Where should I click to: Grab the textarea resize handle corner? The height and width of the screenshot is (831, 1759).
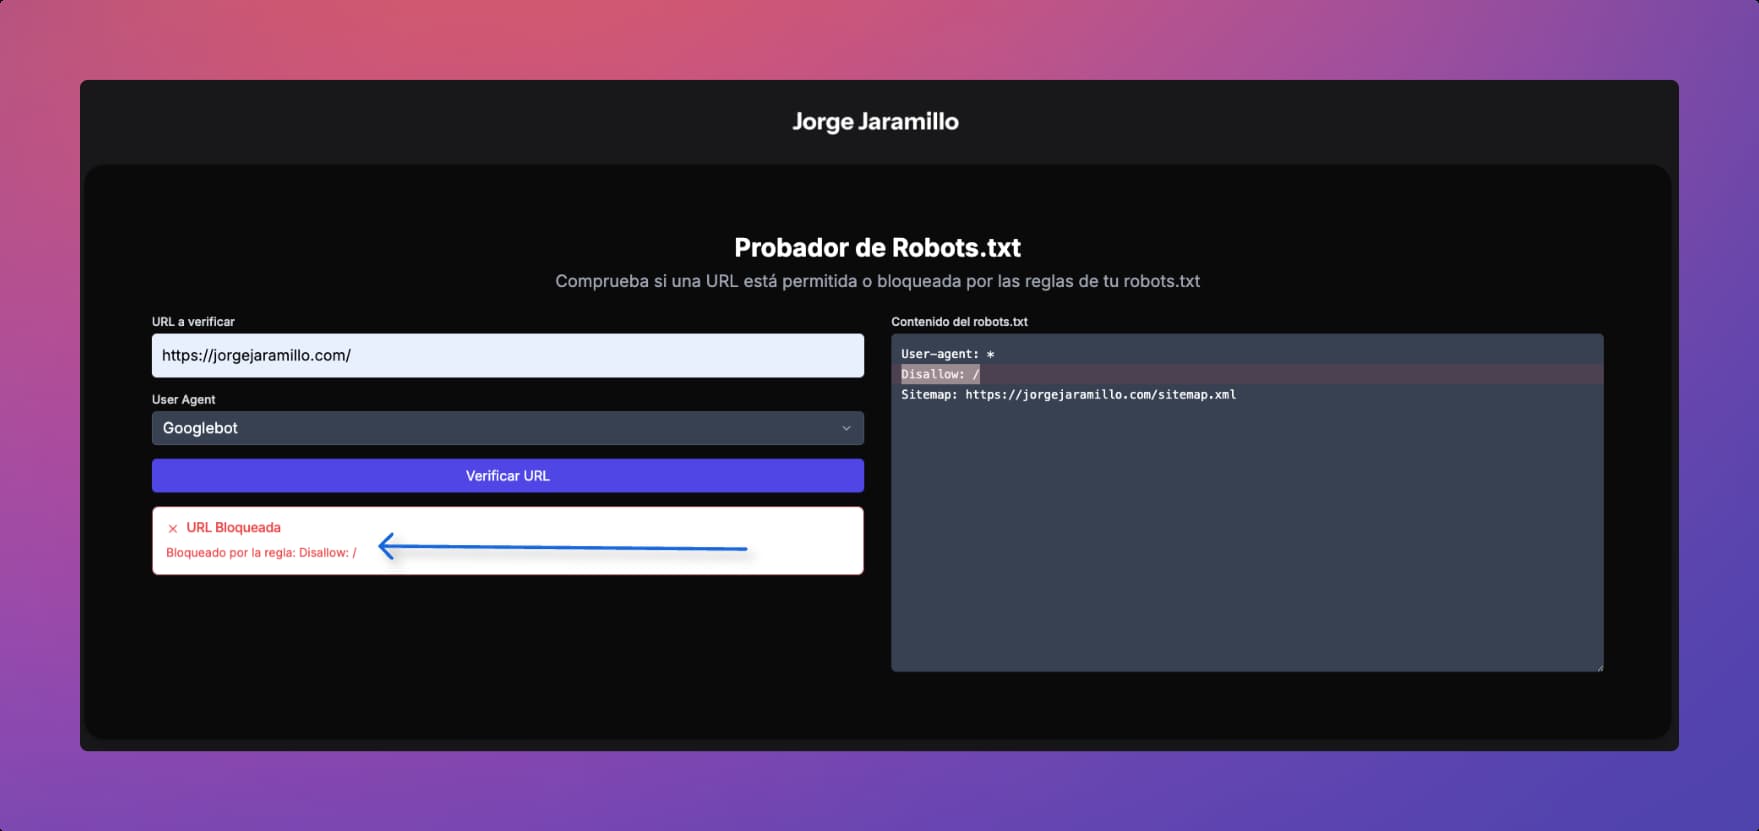[1599, 667]
